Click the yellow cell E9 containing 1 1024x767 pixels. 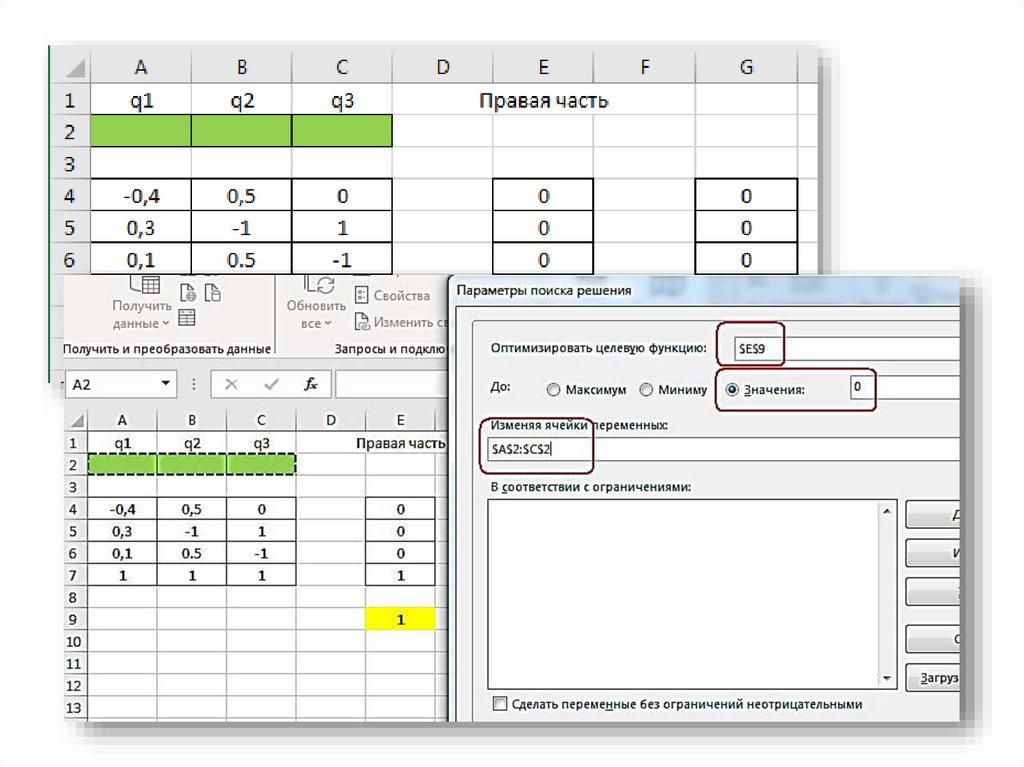(400, 619)
